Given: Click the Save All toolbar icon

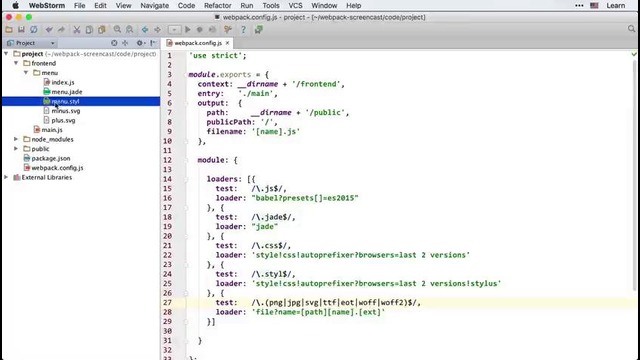Looking at the screenshot, I should tap(21, 30).
